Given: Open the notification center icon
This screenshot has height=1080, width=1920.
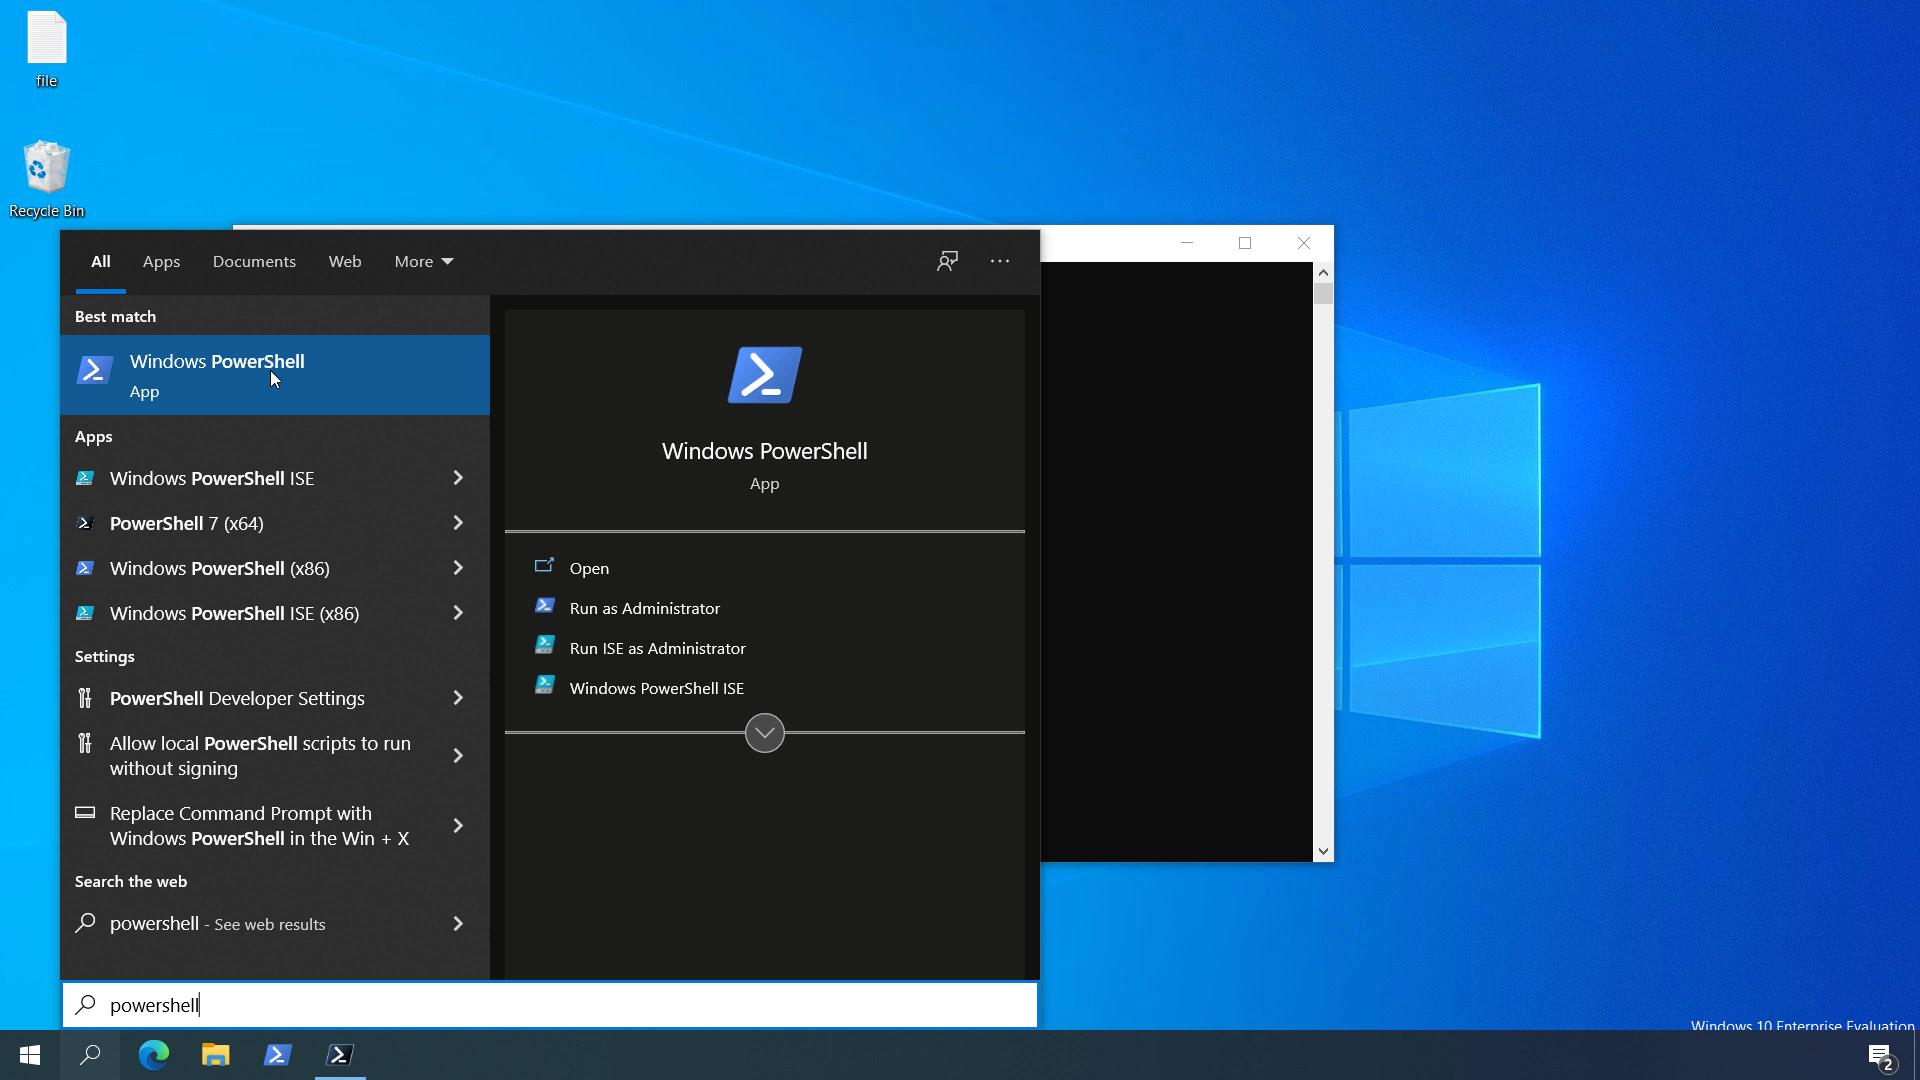Looking at the screenshot, I should [1880, 1055].
